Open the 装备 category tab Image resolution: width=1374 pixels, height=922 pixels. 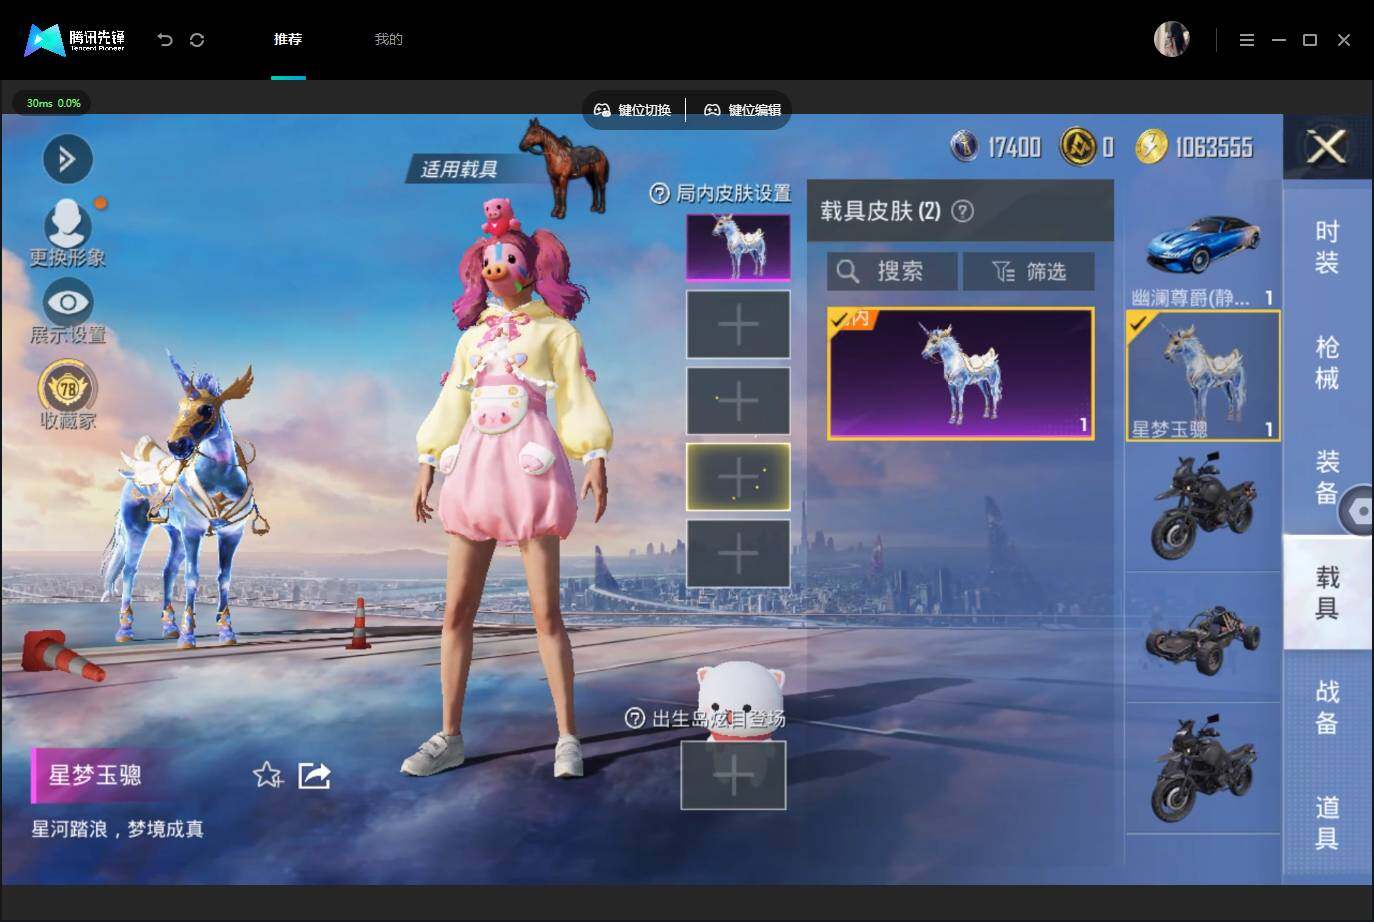pyautogui.click(x=1327, y=477)
